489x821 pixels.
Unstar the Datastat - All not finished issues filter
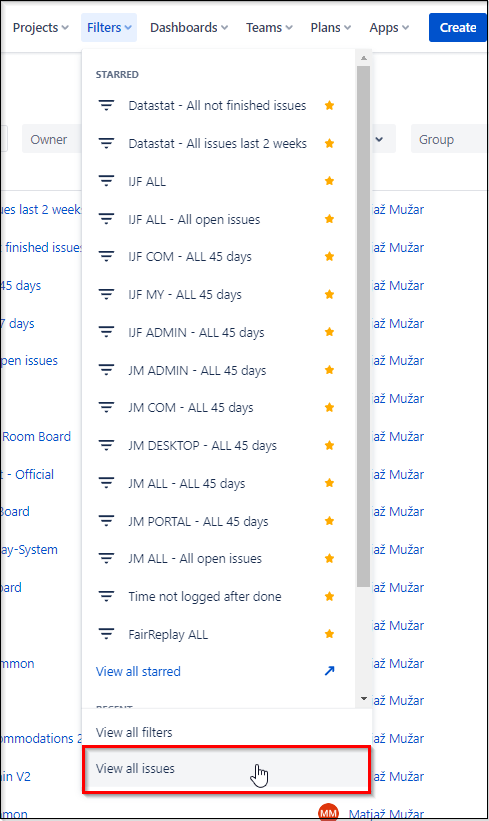[329, 106]
